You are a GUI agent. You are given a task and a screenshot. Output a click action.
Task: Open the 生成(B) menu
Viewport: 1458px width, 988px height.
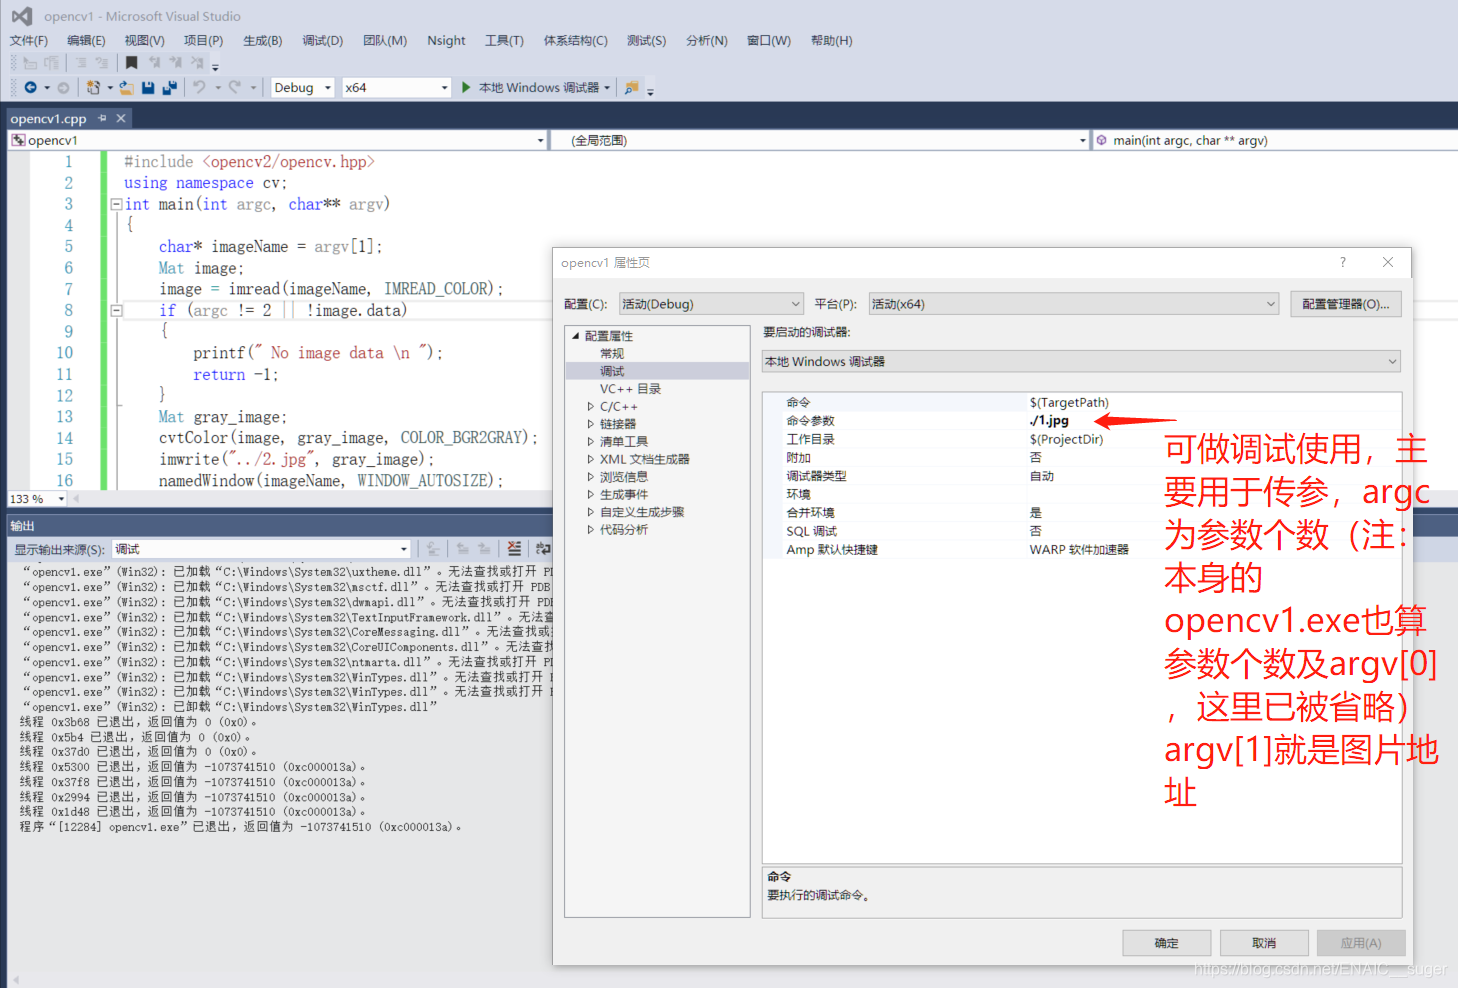point(263,41)
